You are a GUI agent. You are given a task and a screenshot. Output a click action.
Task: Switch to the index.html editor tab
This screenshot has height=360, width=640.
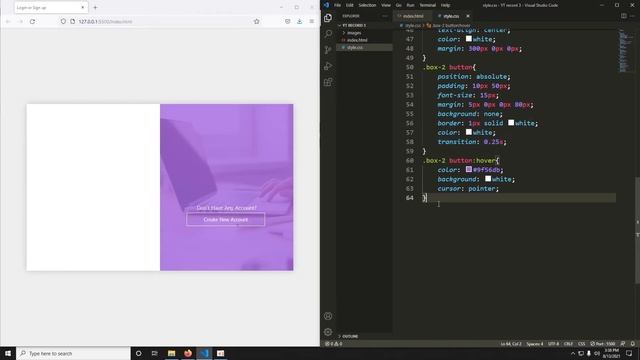pos(413,16)
